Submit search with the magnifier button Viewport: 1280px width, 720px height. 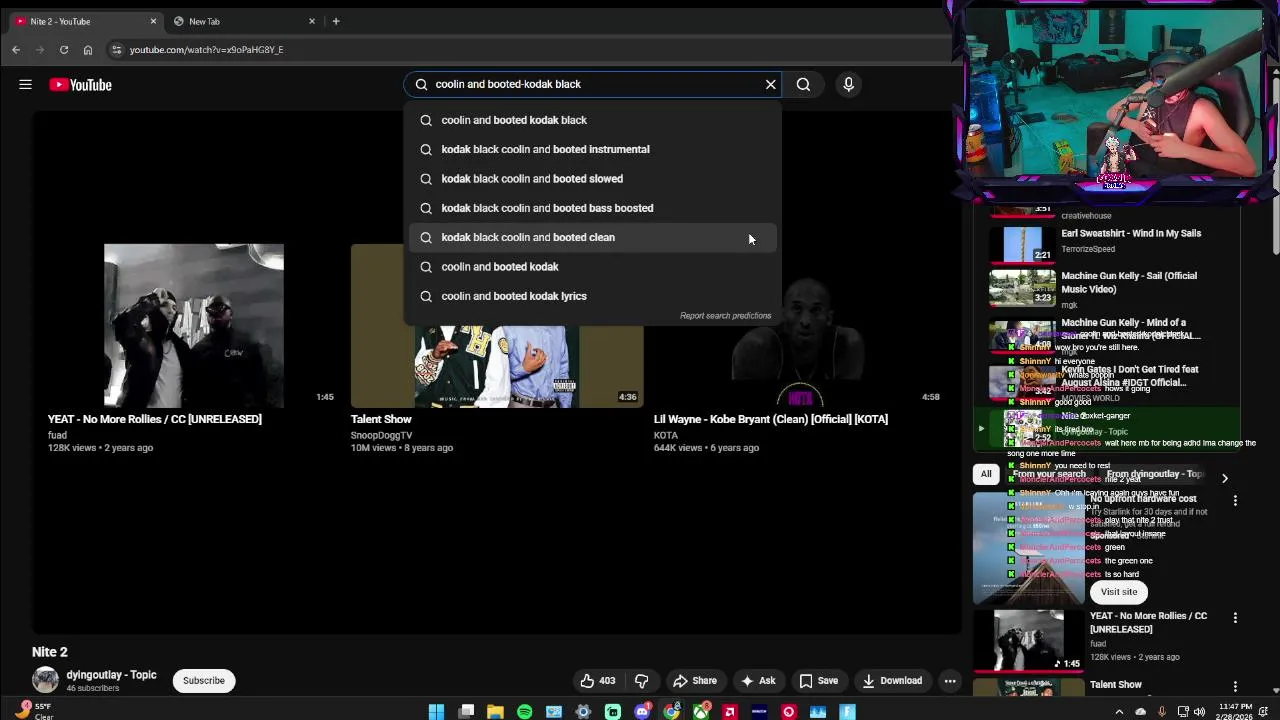tap(803, 85)
